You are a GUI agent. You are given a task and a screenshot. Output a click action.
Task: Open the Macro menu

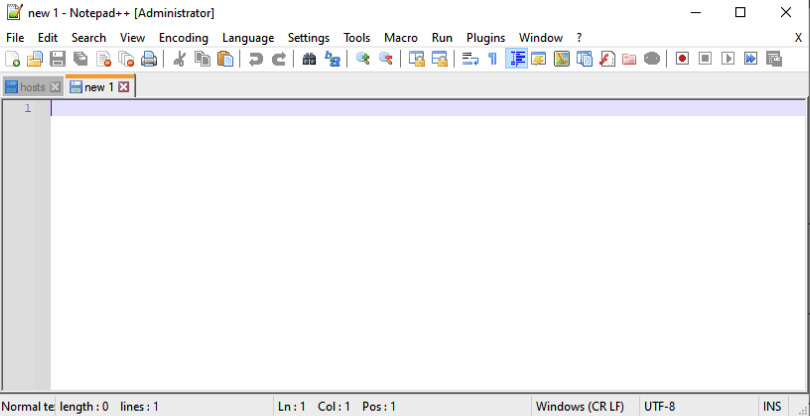click(400, 38)
